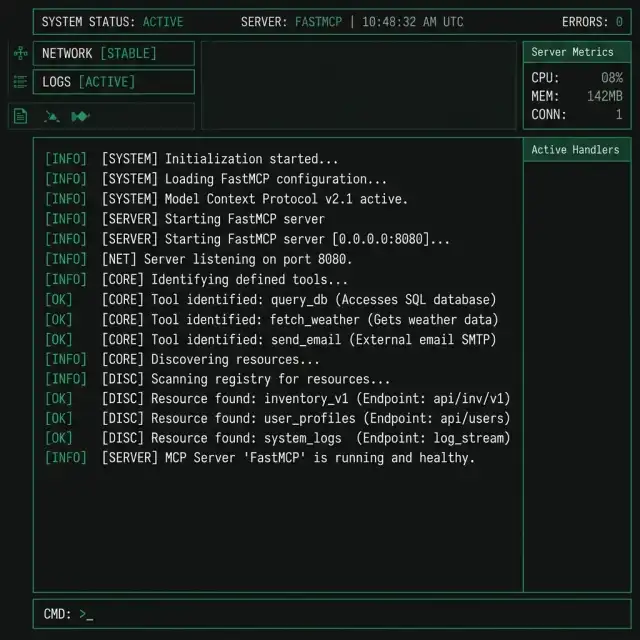The width and height of the screenshot is (640, 640).
Task: Select the query_db tool identified line
Action: click(271, 300)
